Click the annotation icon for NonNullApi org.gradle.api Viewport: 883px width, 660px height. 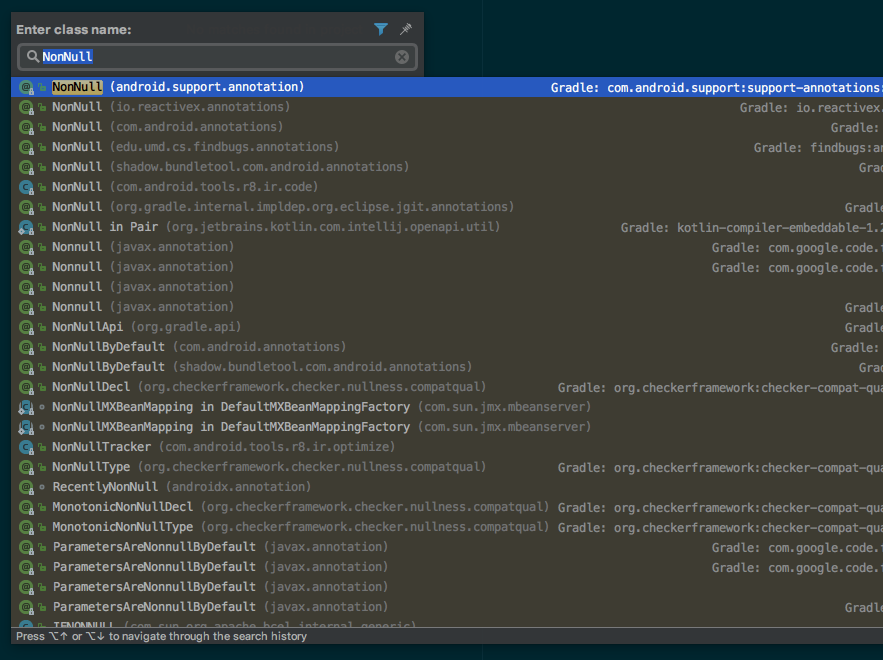click(x=24, y=327)
